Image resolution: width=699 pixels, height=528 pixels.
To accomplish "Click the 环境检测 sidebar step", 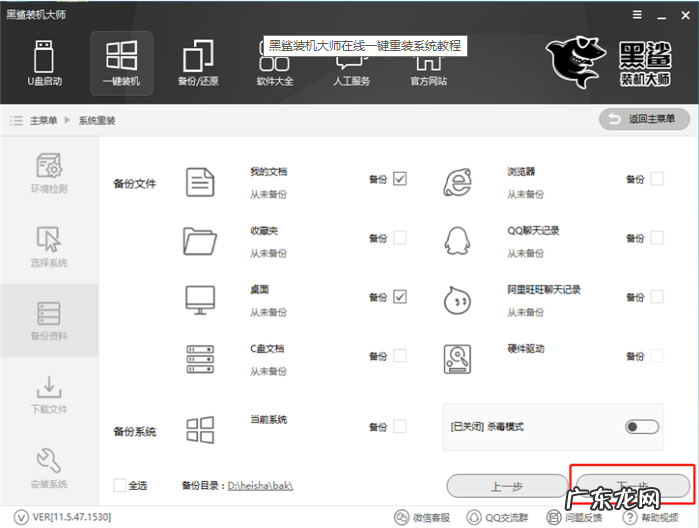I will tap(49, 173).
